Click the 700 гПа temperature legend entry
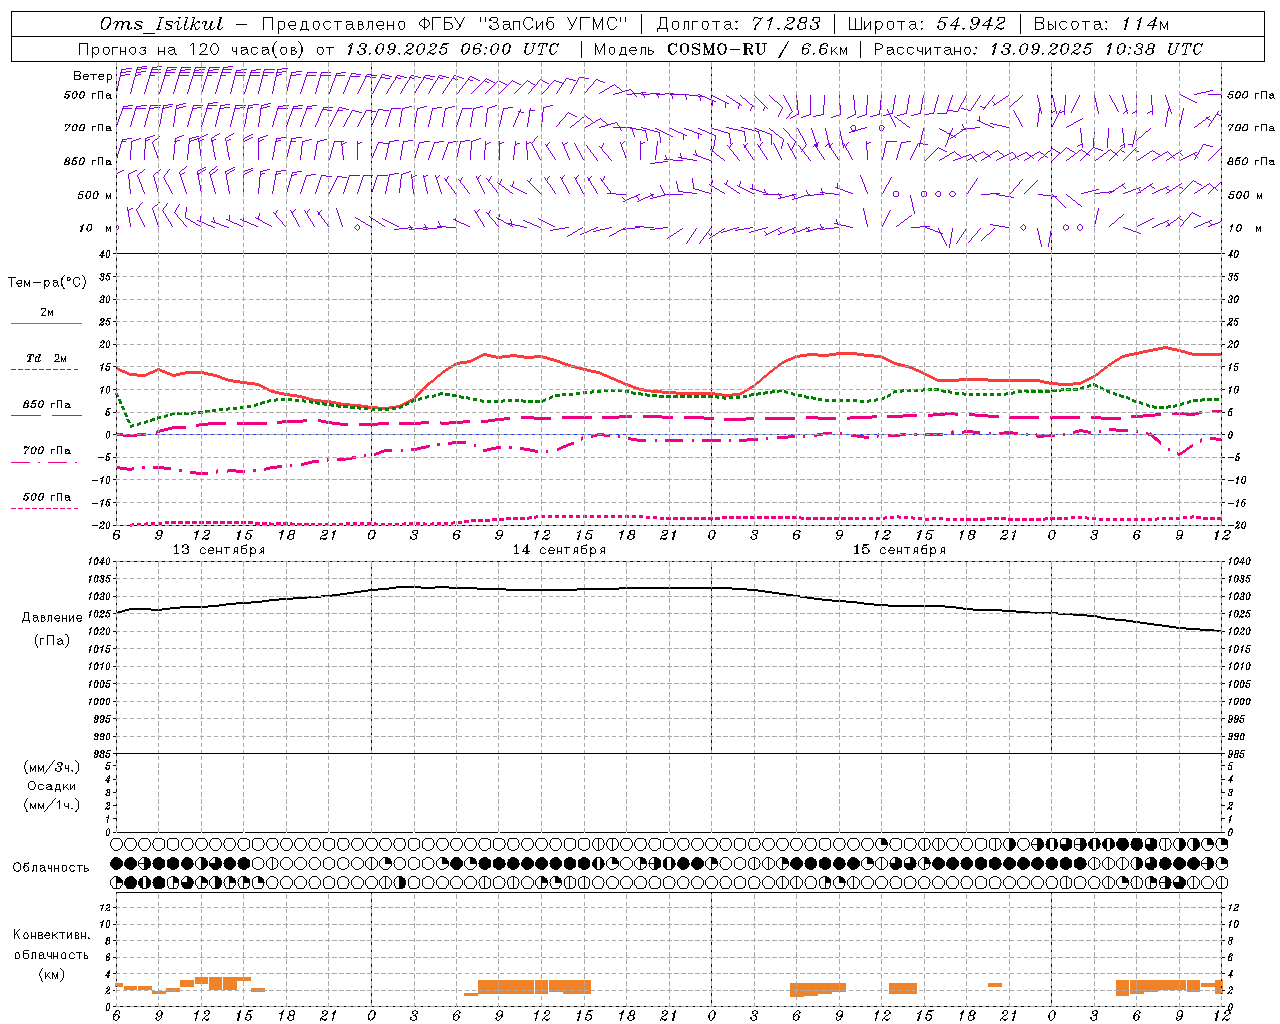The width and height of the screenshot is (1280, 1024). (x=47, y=451)
